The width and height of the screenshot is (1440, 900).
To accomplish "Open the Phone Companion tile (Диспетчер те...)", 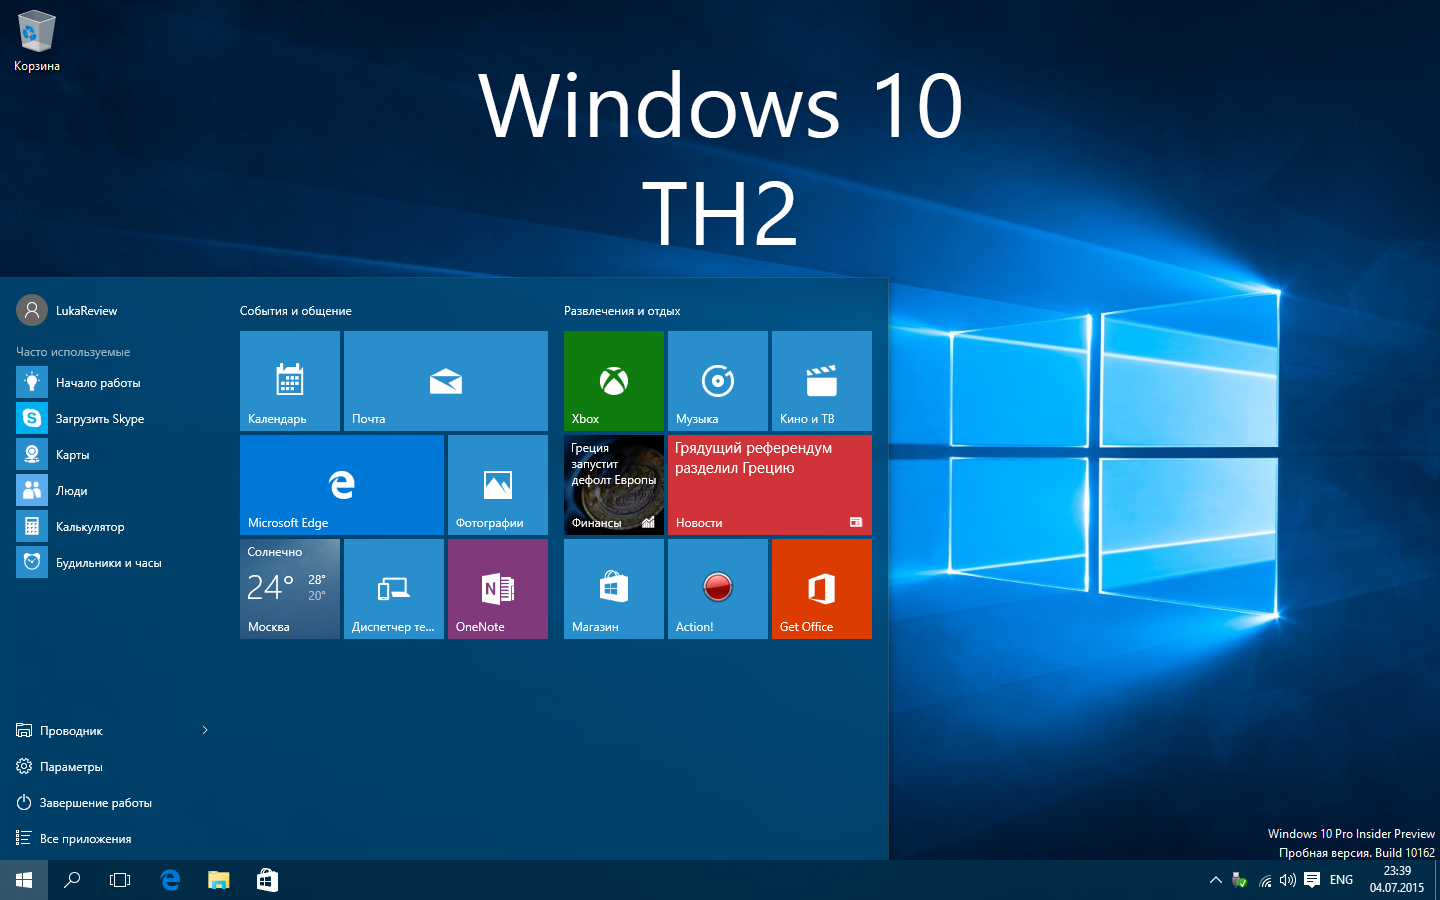I will [394, 589].
